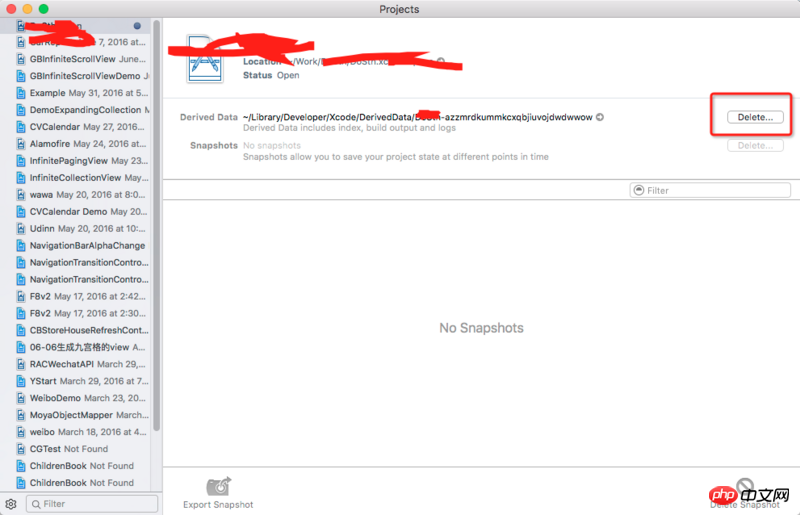Click the Export Snapshot camera icon

tap(219, 486)
